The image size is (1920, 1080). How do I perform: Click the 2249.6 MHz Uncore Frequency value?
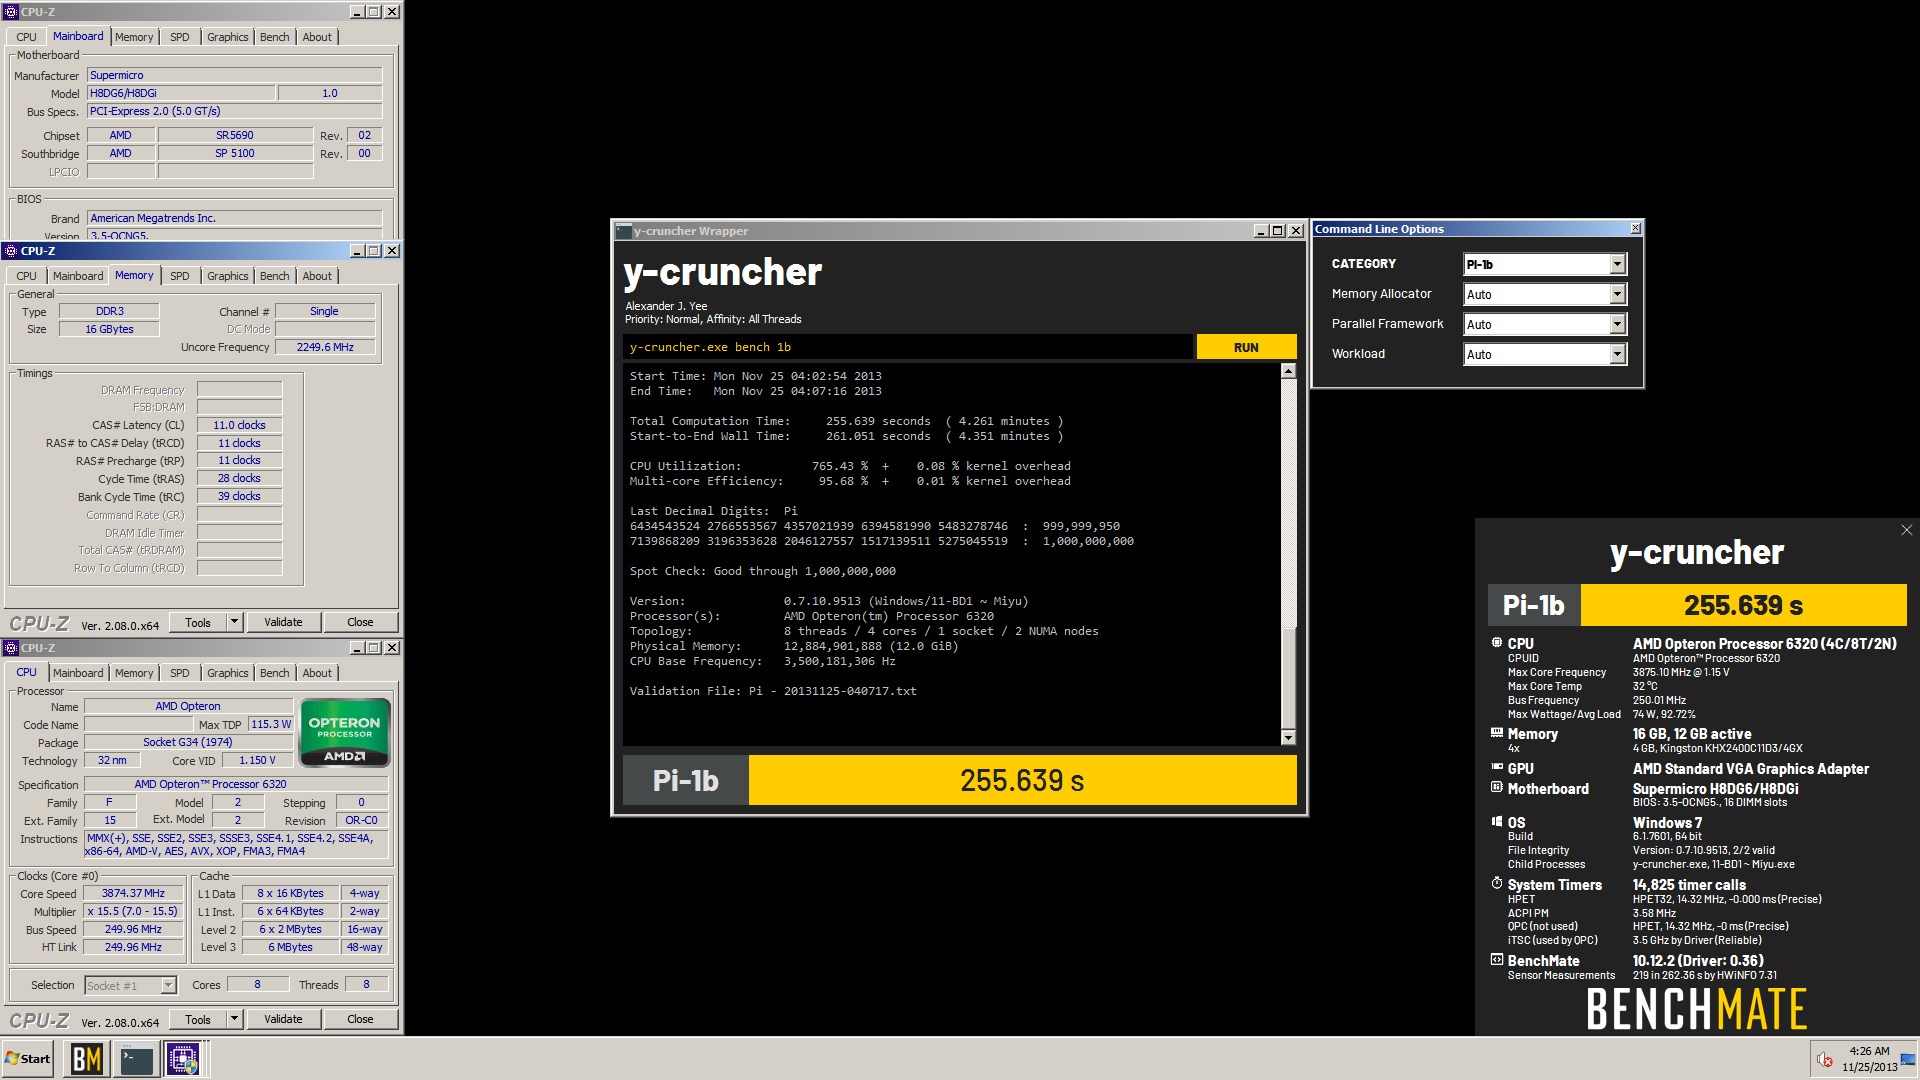tap(325, 347)
